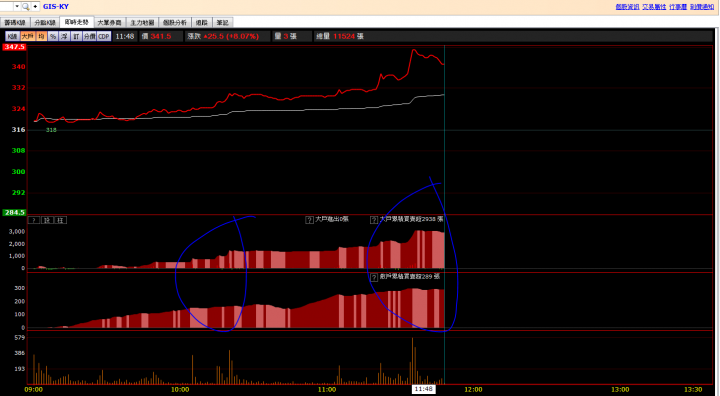Click the green 318 low price annotation
Screen dimensions: 720x396
[x=51, y=130]
